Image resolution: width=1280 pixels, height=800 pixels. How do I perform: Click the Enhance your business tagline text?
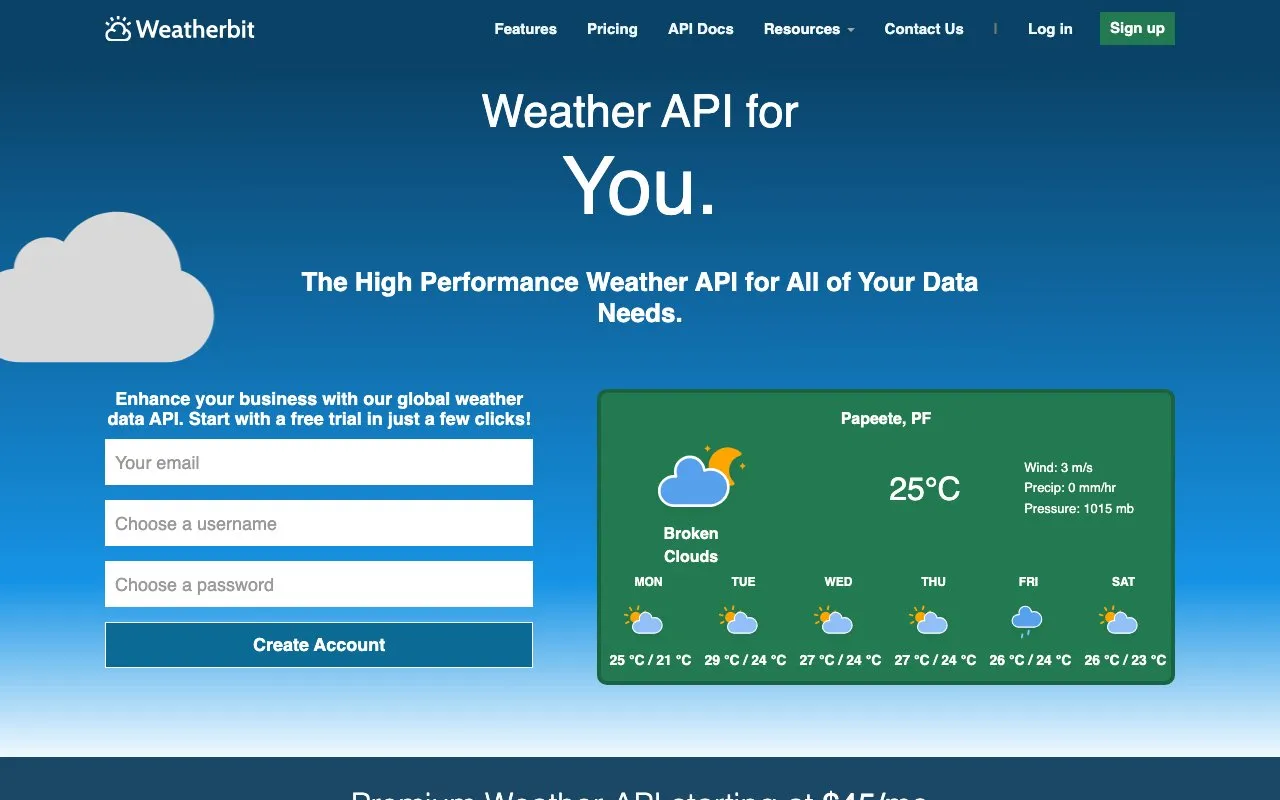(x=319, y=409)
